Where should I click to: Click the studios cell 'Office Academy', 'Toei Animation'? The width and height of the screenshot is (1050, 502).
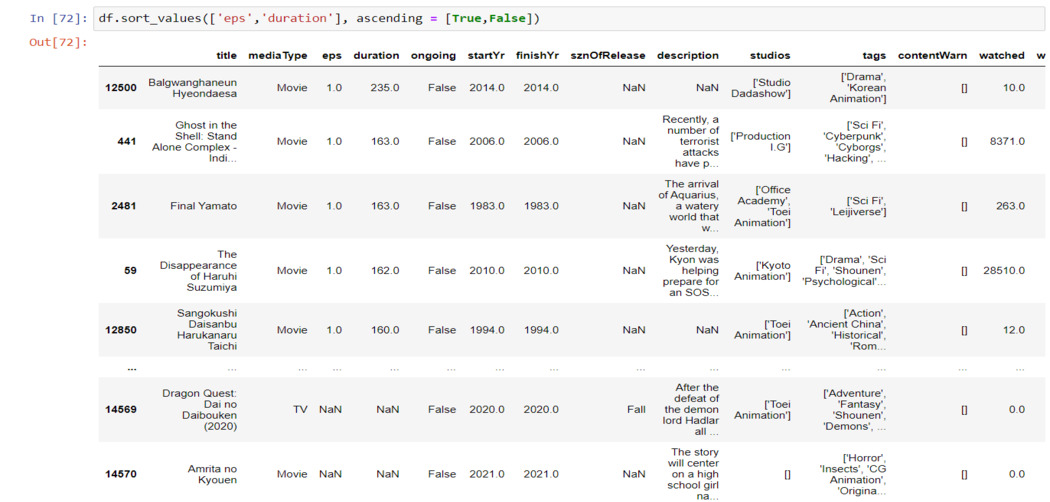click(x=762, y=205)
